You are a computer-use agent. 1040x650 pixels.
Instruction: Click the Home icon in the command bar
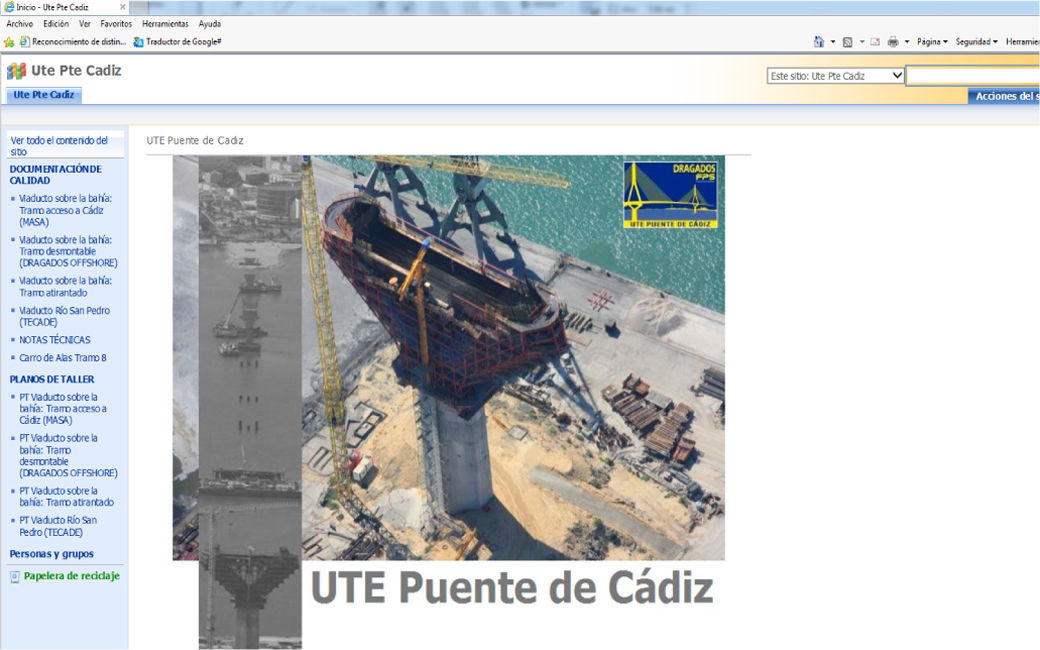[x=819, y=42]
